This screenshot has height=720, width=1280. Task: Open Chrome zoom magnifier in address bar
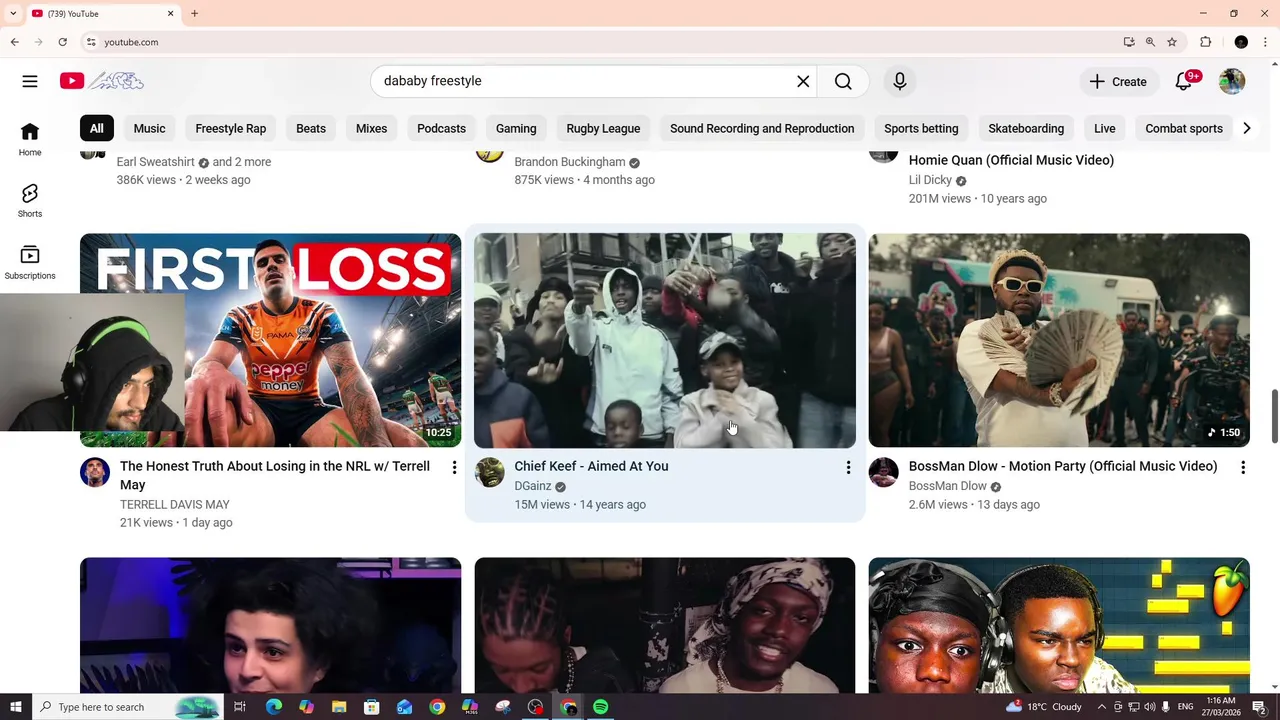(1150, 42)
